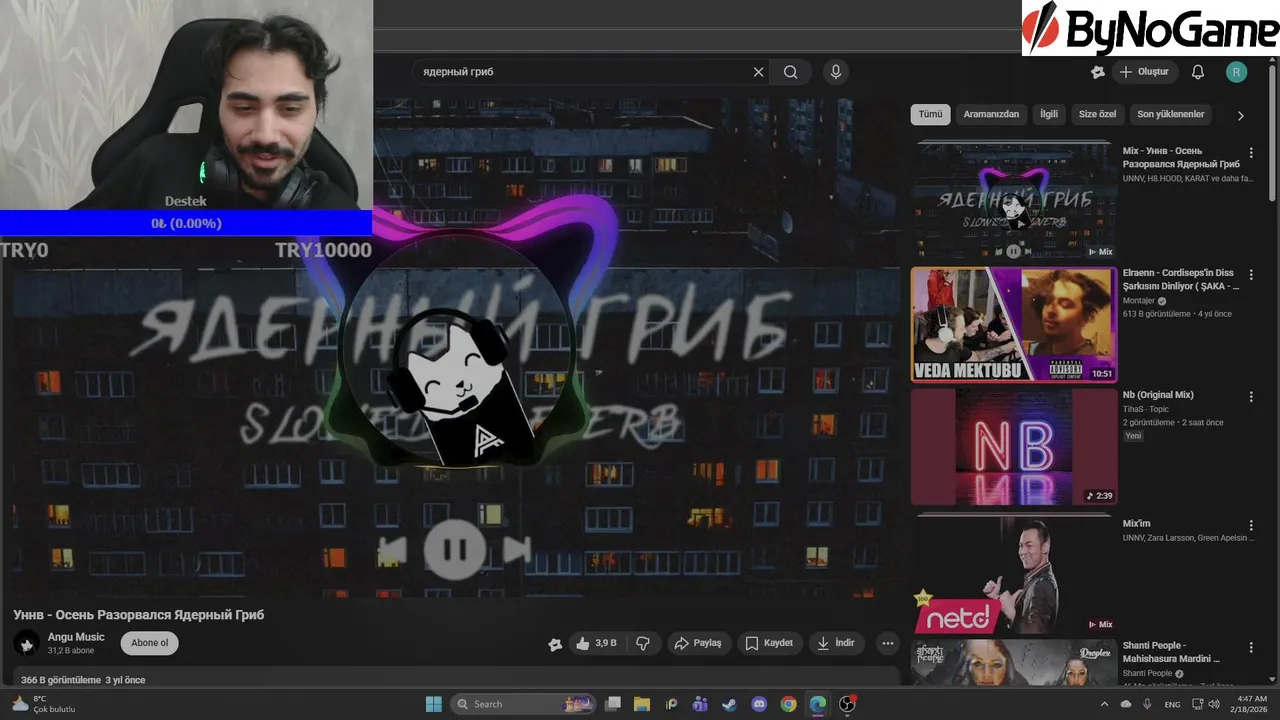Open Task View on the taskbar

(613, 704)
